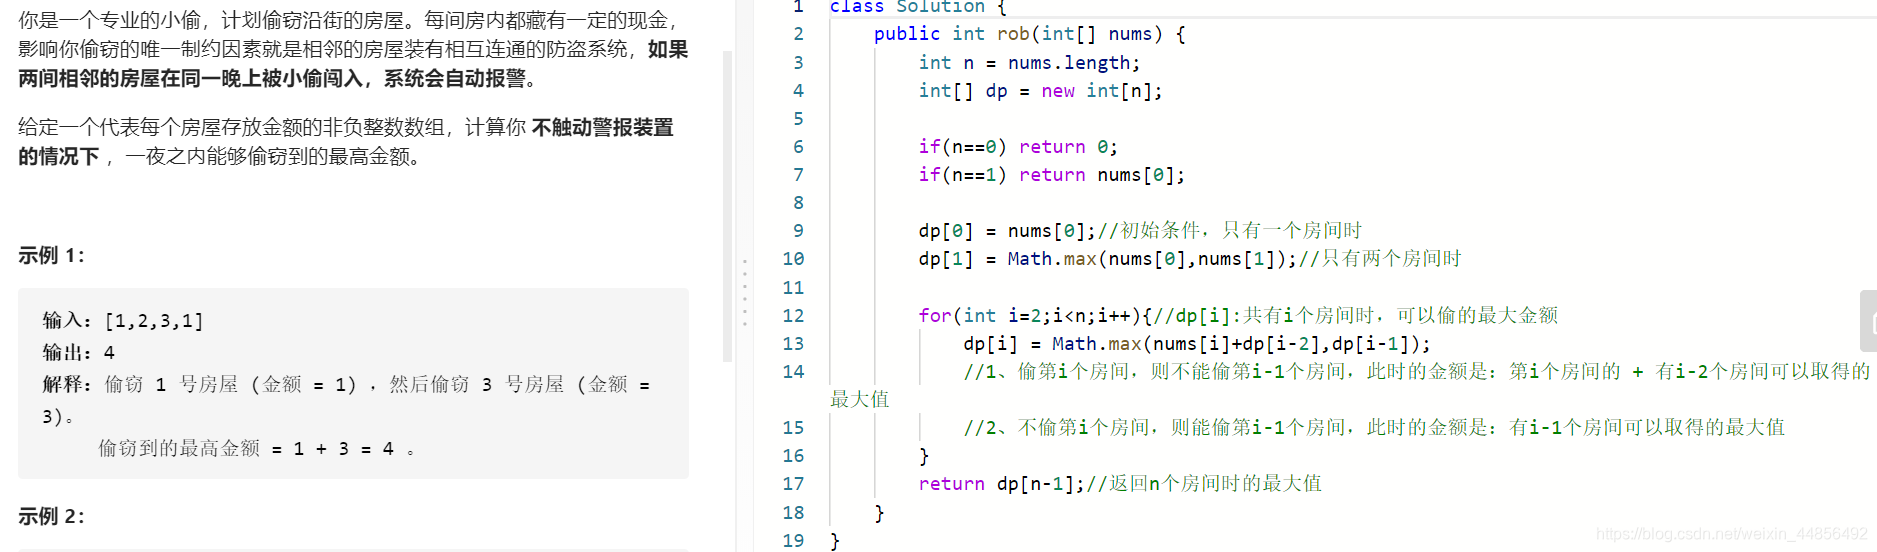The width and height of the screenshot is (1877, 552).
Task: Click the example line '输出: 4'
Action: [79, 353]
